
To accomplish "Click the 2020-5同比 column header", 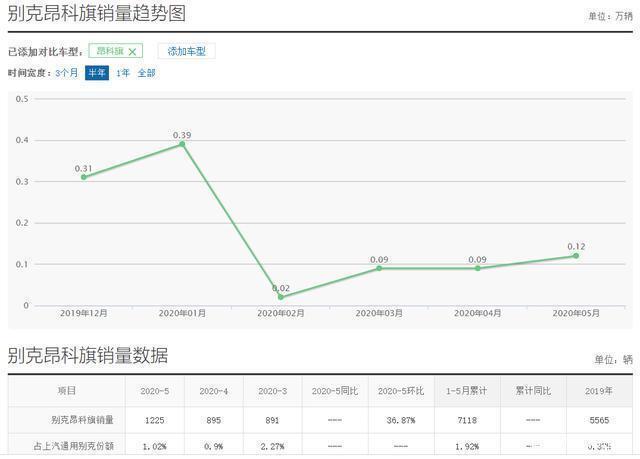I will pyautogui.click(x=335, y=391).
